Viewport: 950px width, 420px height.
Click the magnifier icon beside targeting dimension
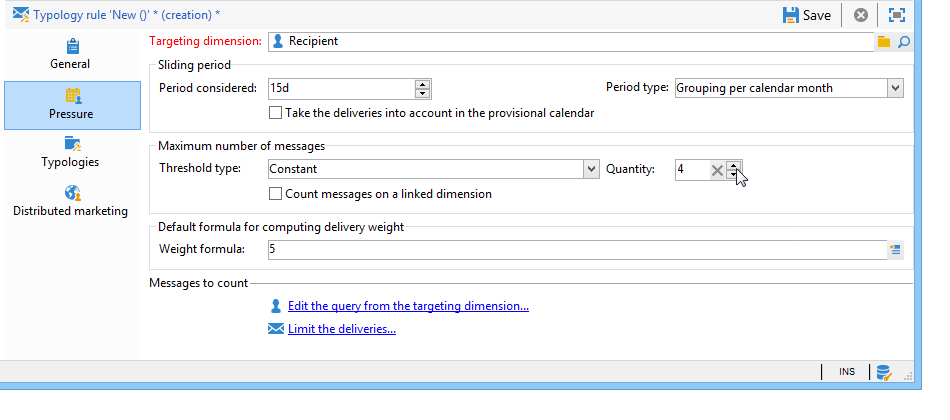[x=903, y=42]
